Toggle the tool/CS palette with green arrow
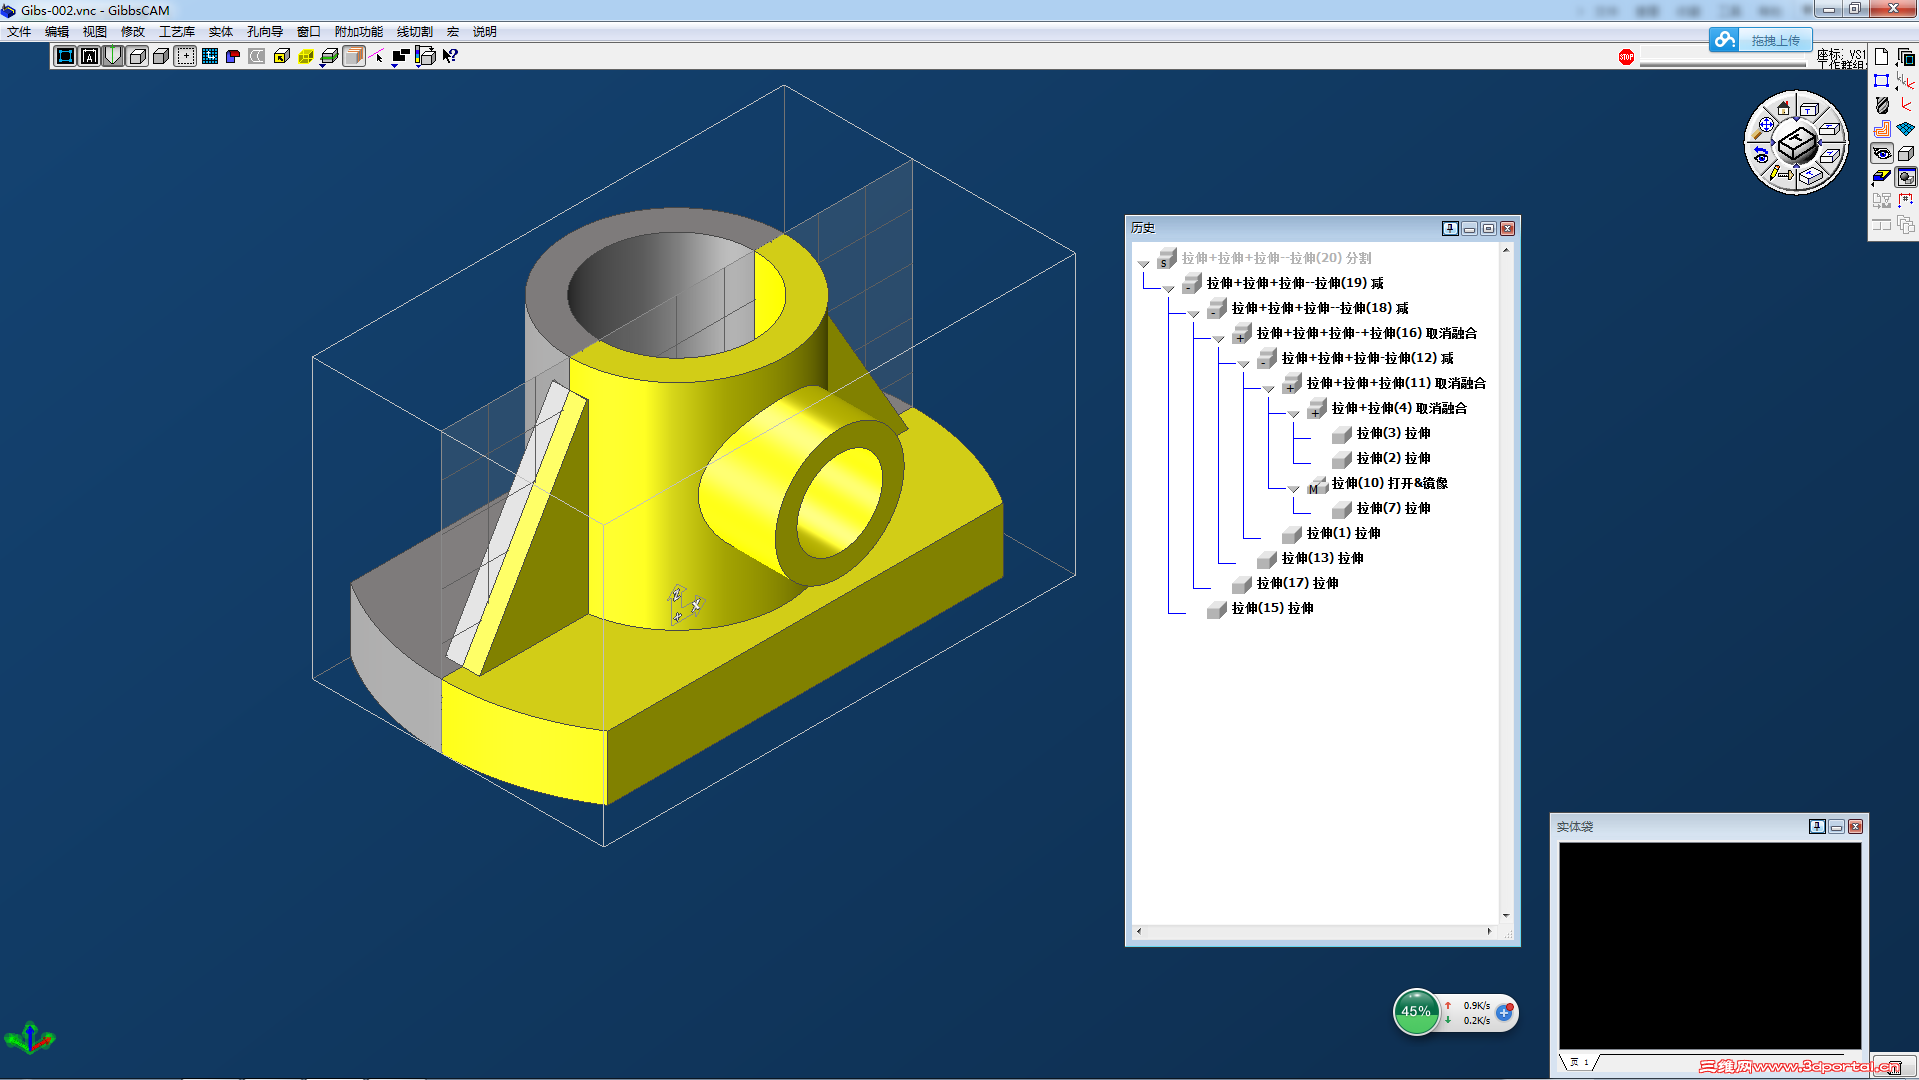The width and height of the screenshot is (1919, 1080). click(113, 56)
